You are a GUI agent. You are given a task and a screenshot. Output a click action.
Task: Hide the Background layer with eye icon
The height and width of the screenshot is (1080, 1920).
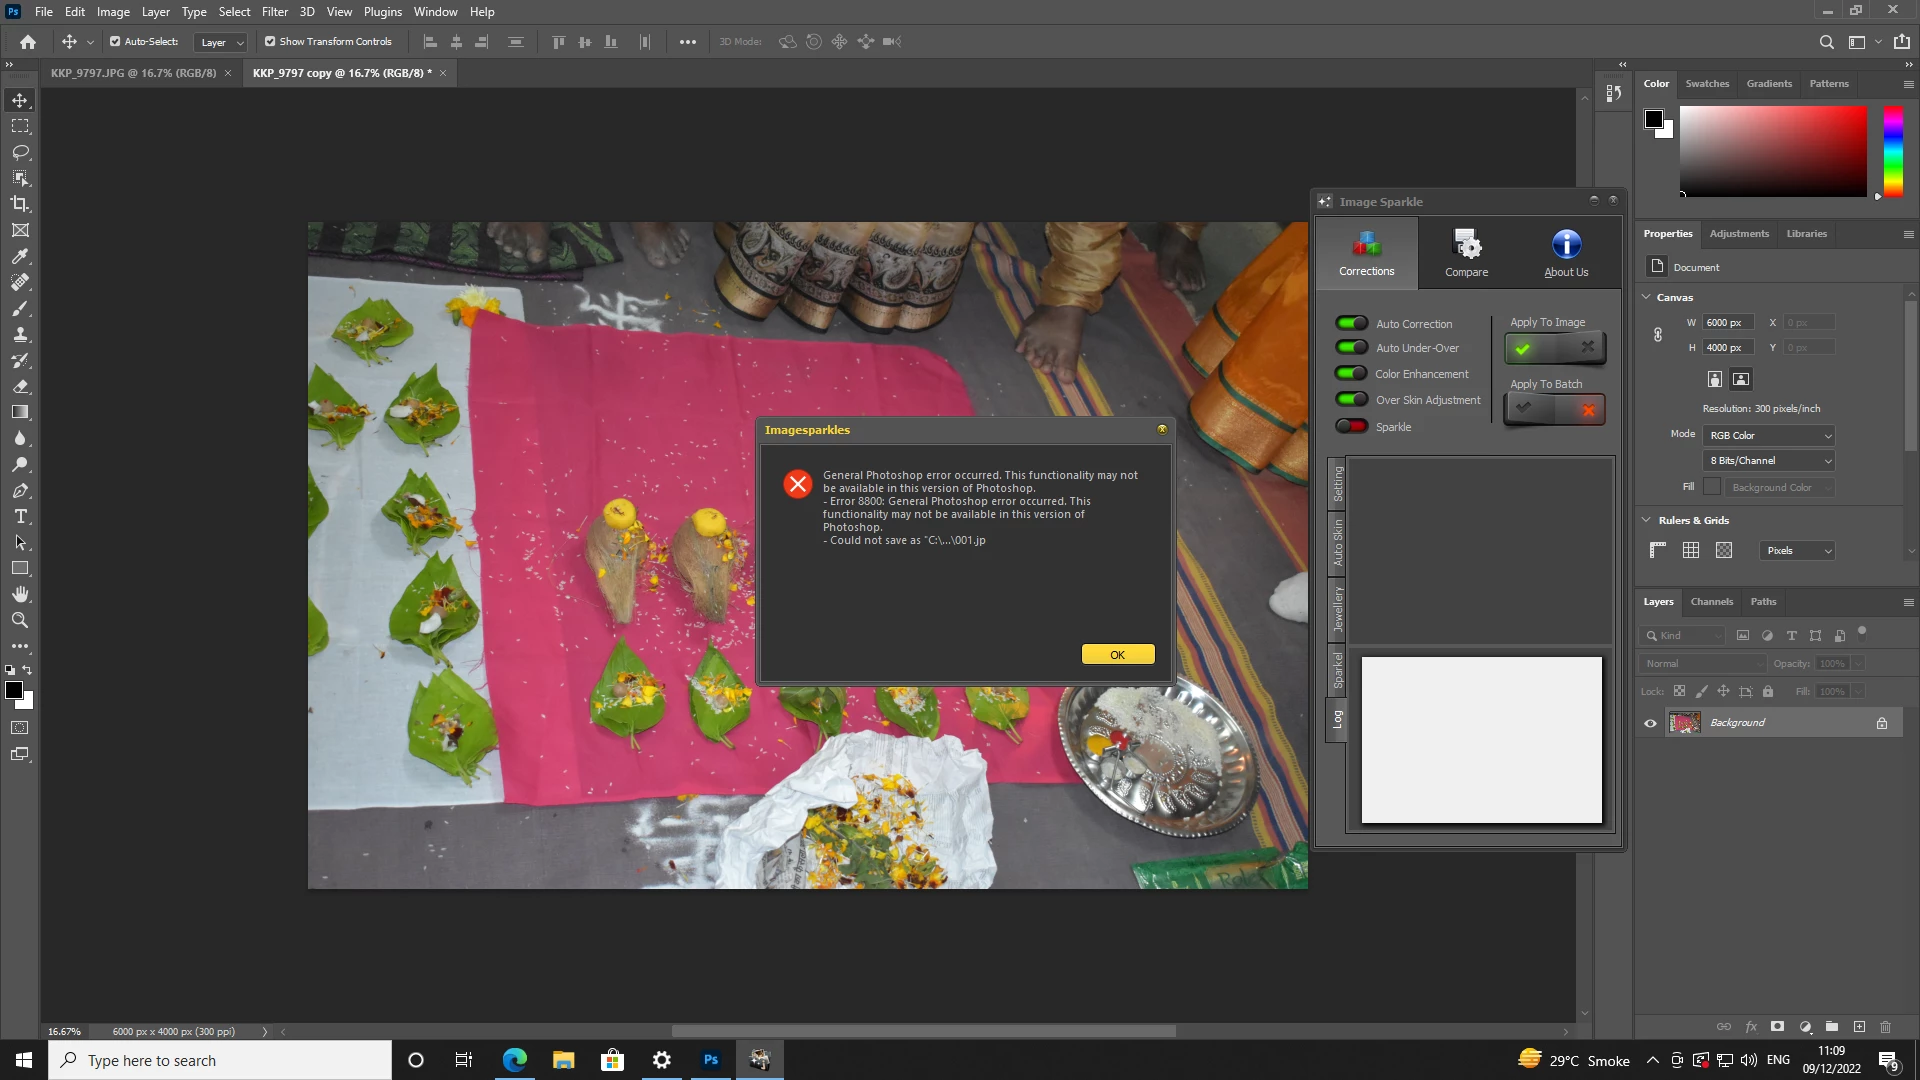tap(1650, 723)
